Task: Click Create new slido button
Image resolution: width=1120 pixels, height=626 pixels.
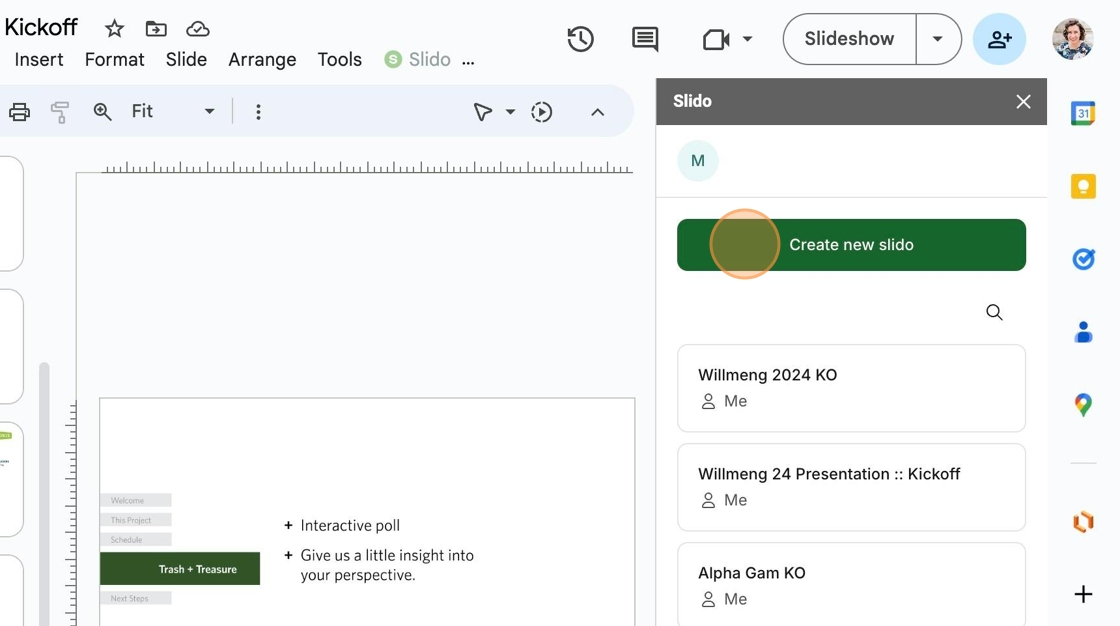Action: [851, 244]
